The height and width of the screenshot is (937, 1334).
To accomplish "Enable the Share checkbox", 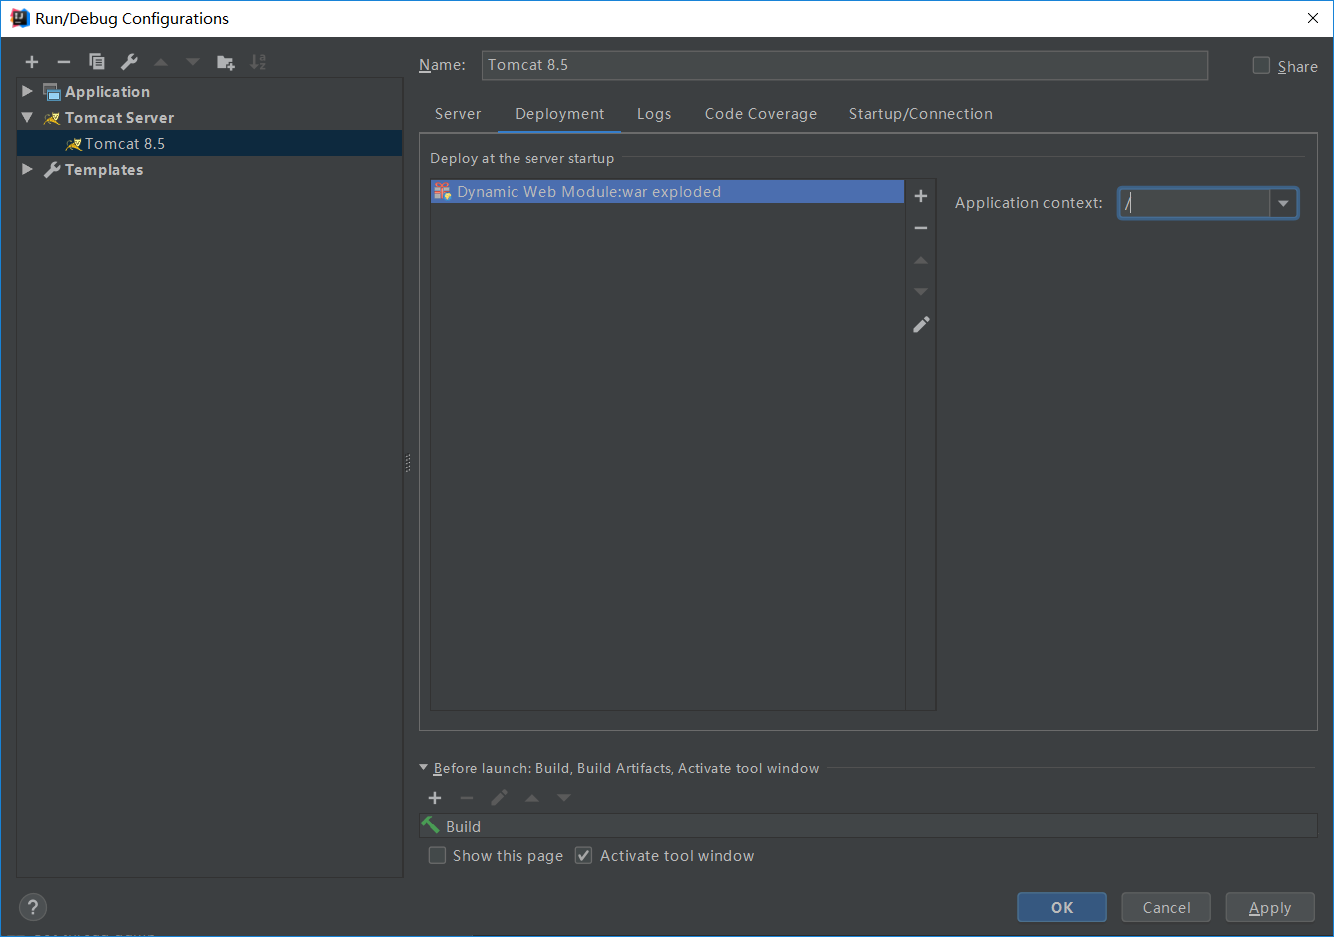I will tap(1262, 66).
